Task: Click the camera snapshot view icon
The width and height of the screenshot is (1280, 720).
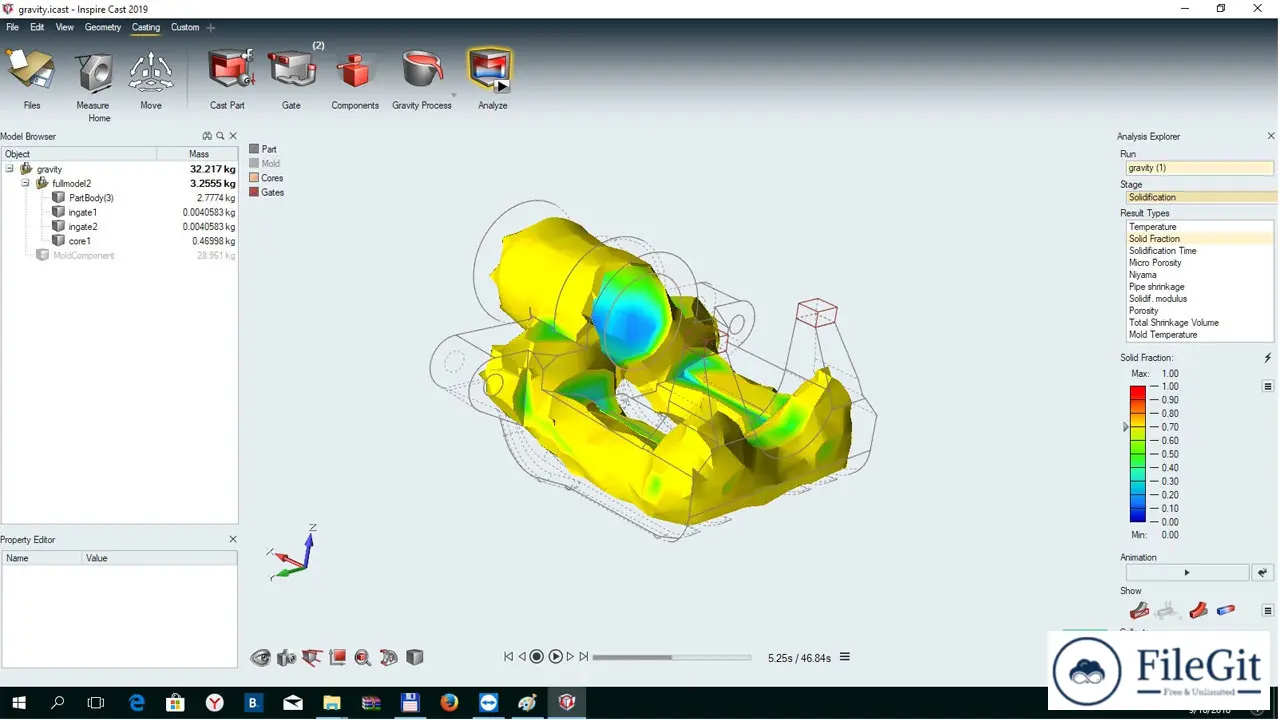Action: [x=286, y=657]
